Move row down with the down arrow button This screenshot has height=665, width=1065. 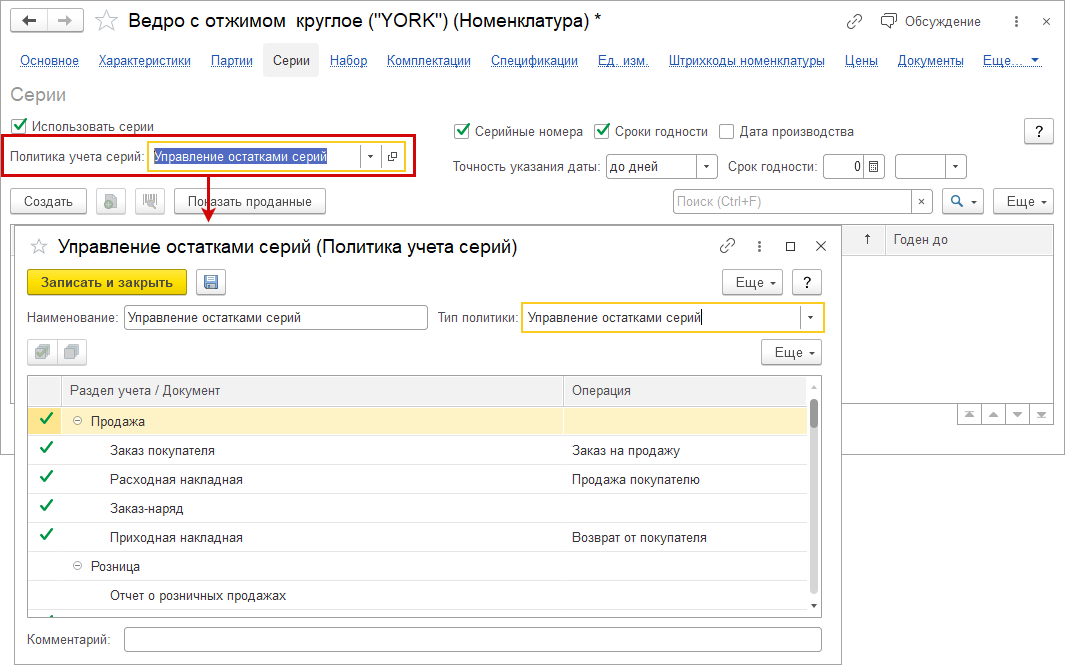[x=1017, y=414]
